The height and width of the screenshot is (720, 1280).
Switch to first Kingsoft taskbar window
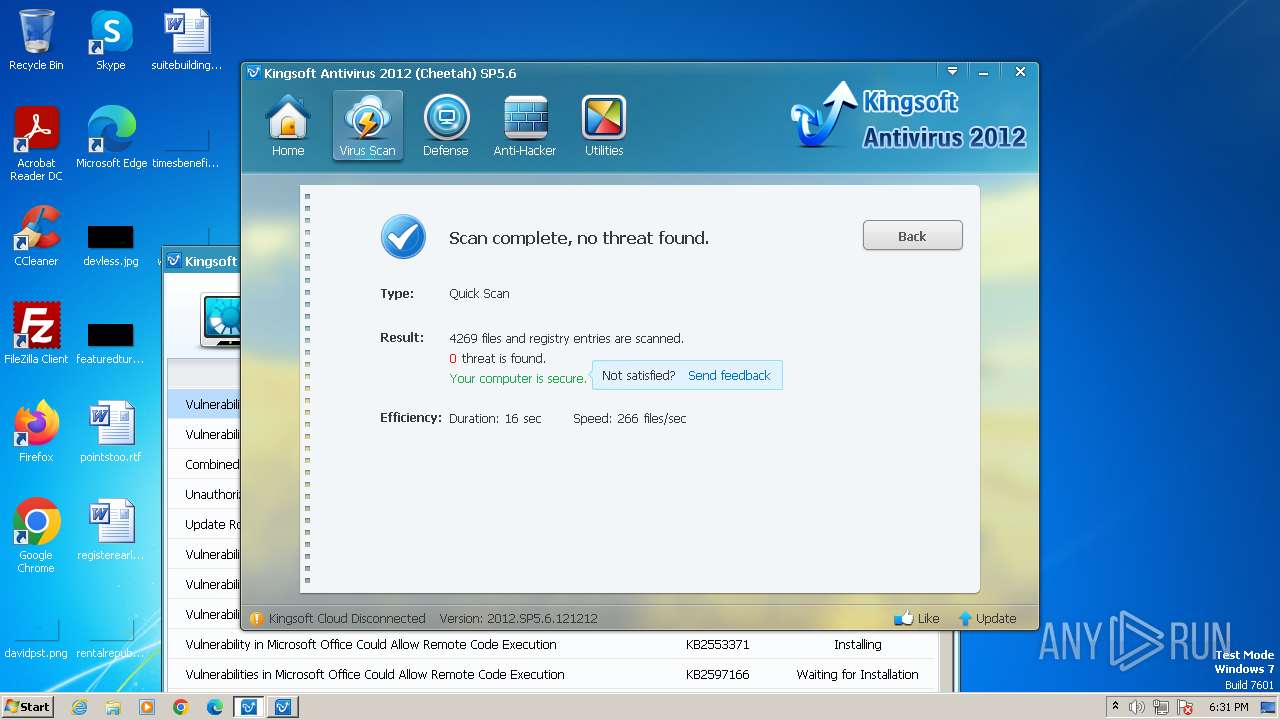249,707
